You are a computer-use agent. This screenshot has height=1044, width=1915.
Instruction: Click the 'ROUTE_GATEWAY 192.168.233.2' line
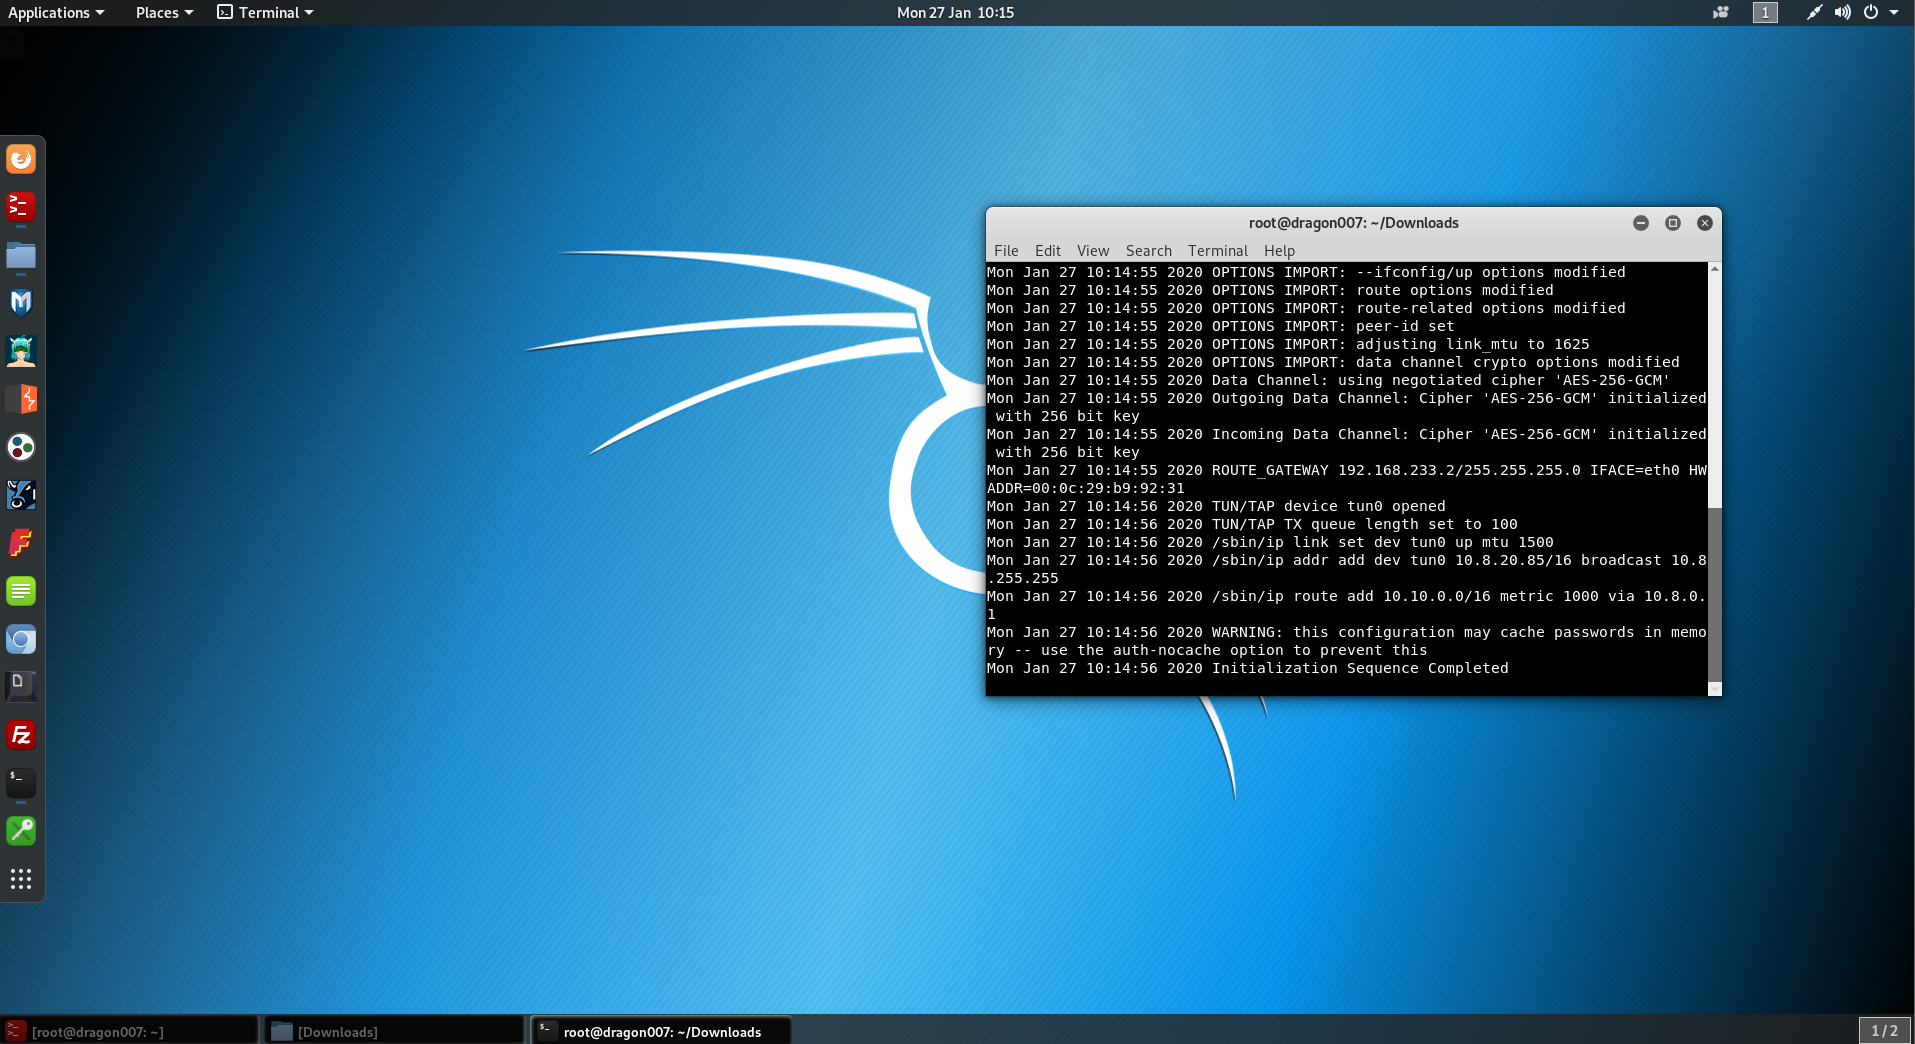1347,479
